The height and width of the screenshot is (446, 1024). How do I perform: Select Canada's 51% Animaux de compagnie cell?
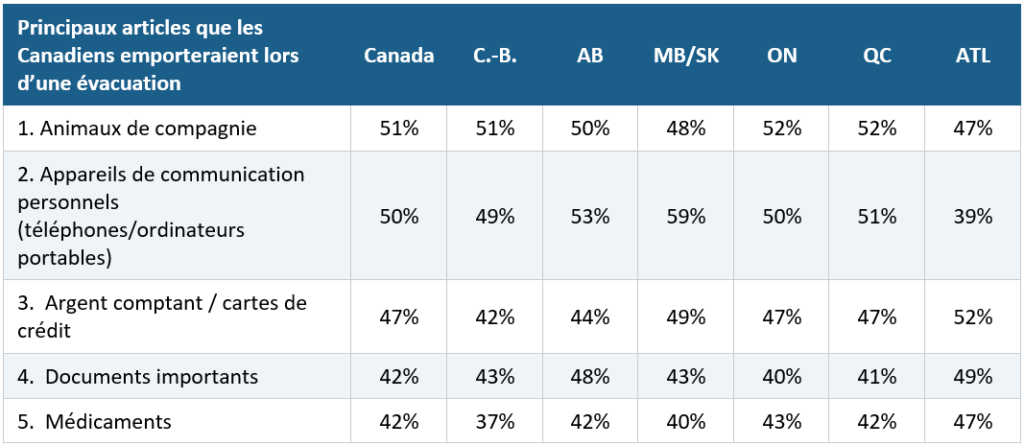coord(398,129)
